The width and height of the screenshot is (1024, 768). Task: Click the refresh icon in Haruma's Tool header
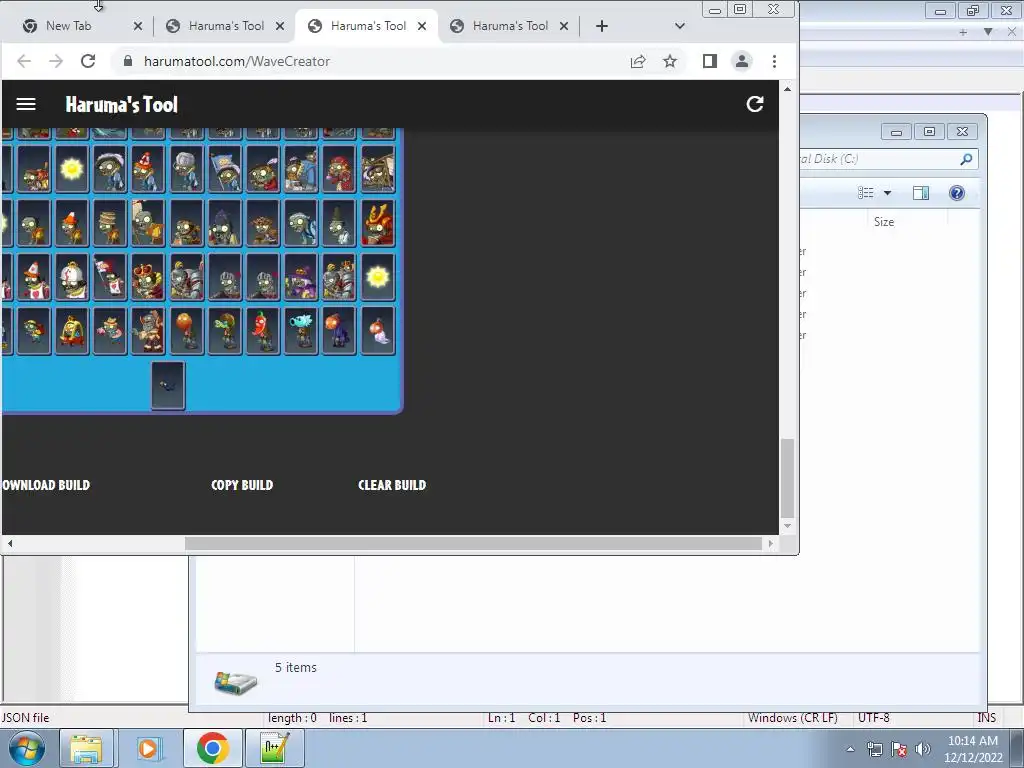[x=755, y=104]
